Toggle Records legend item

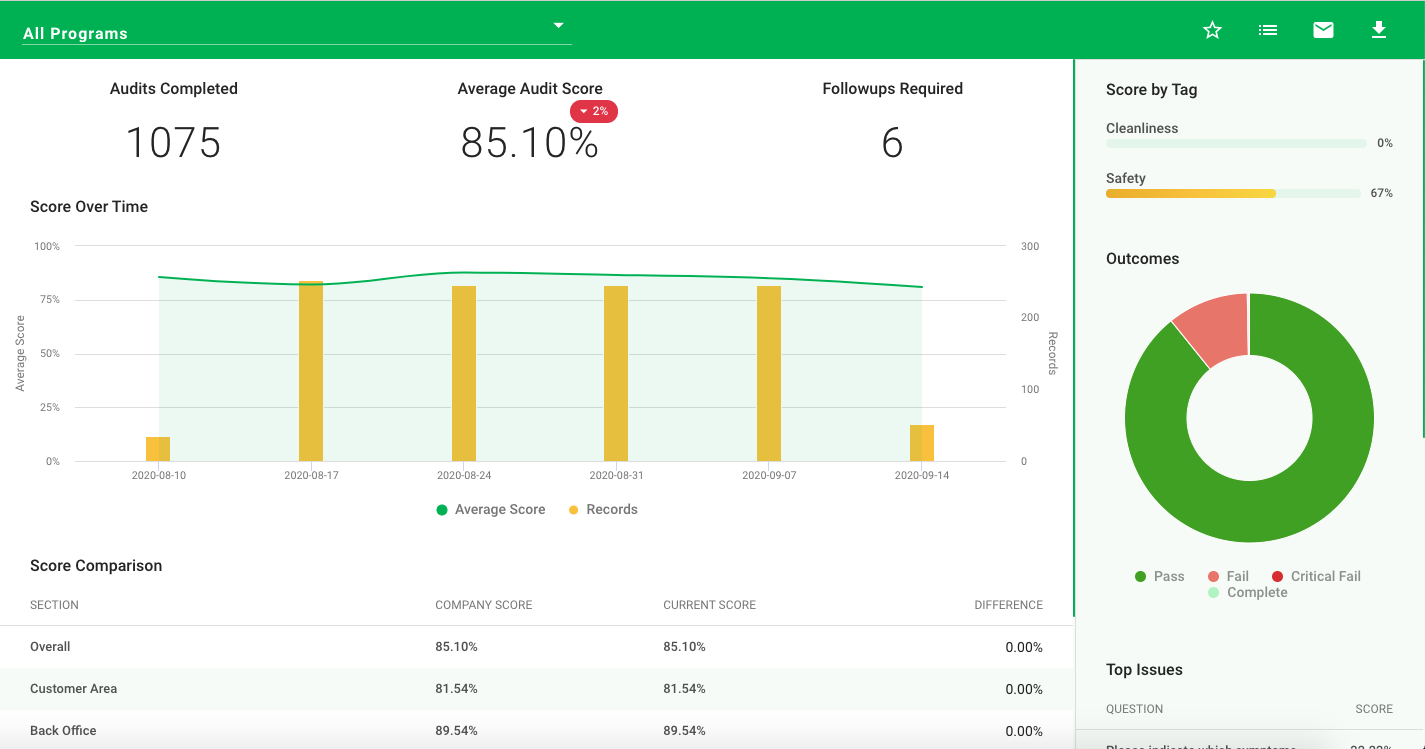pyautogui.click(x=603, y=510)
